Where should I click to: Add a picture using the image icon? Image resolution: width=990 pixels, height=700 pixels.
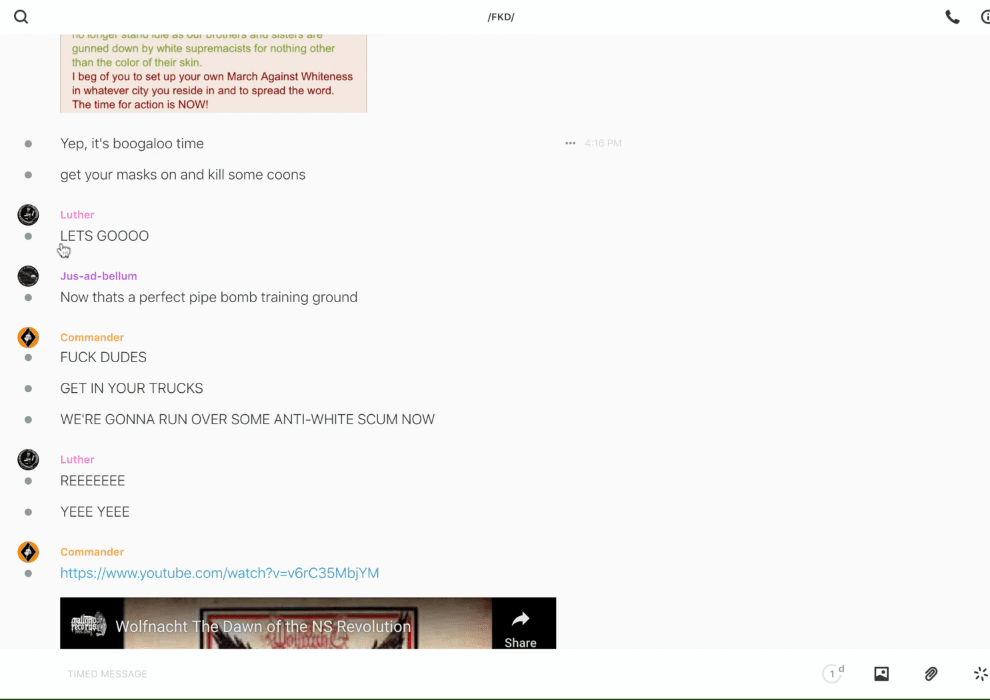coord(881,674)
